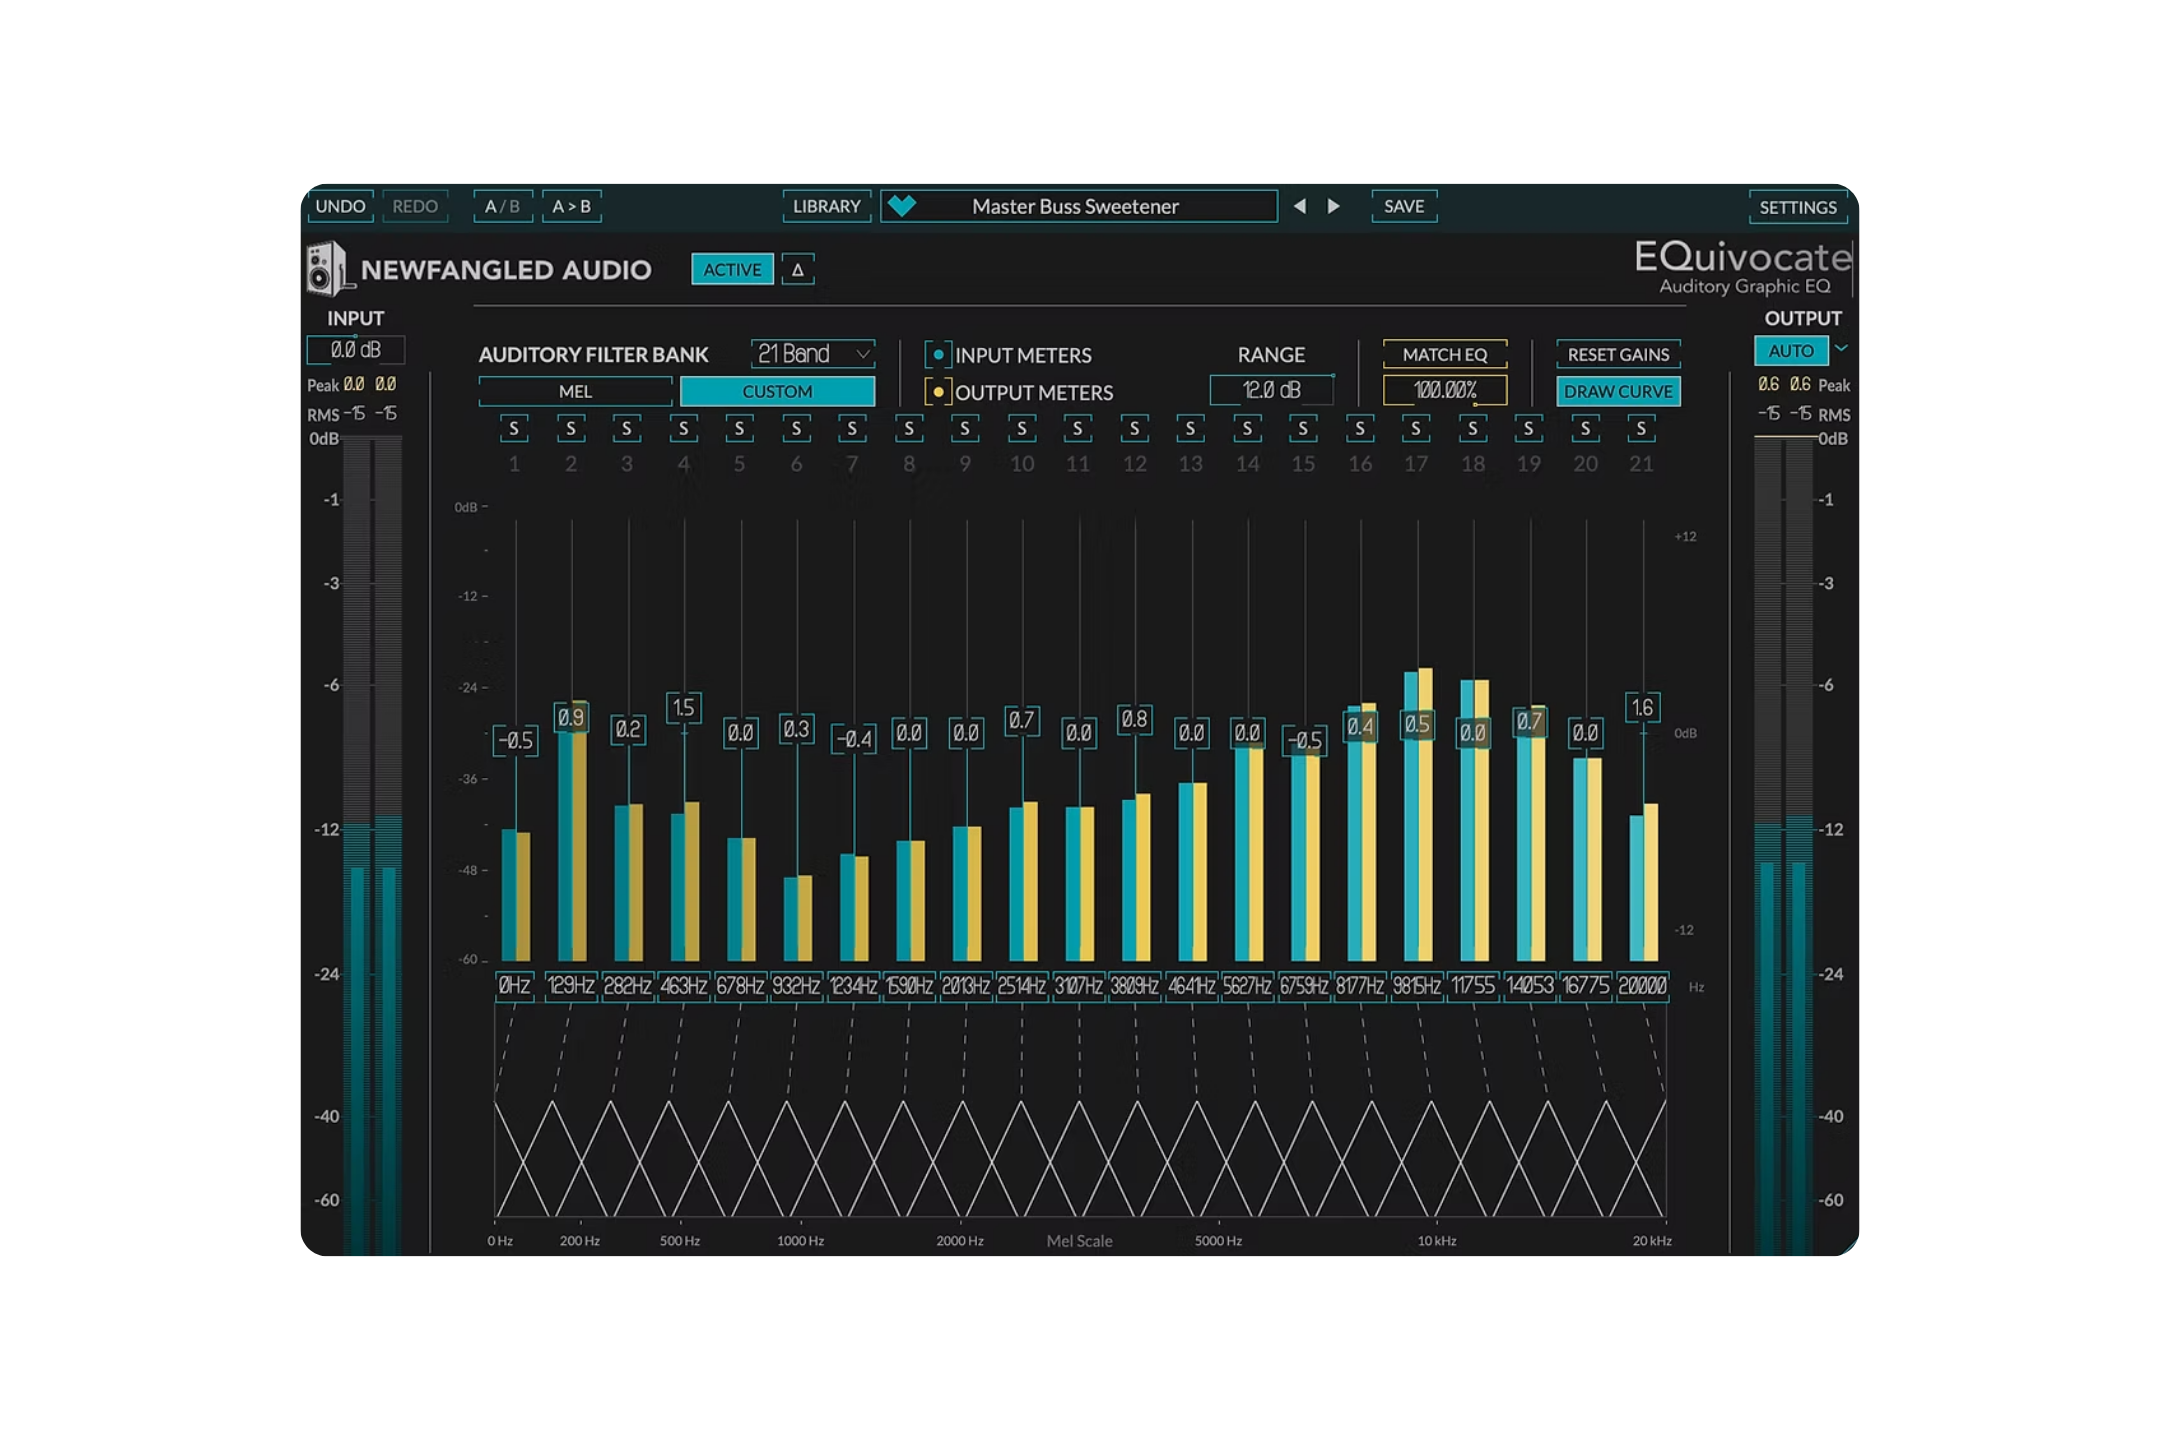The width and height of the screenshot is (2160, 1440).
Task: Solo band 10 with its S icon
Action: (1022, 429)
